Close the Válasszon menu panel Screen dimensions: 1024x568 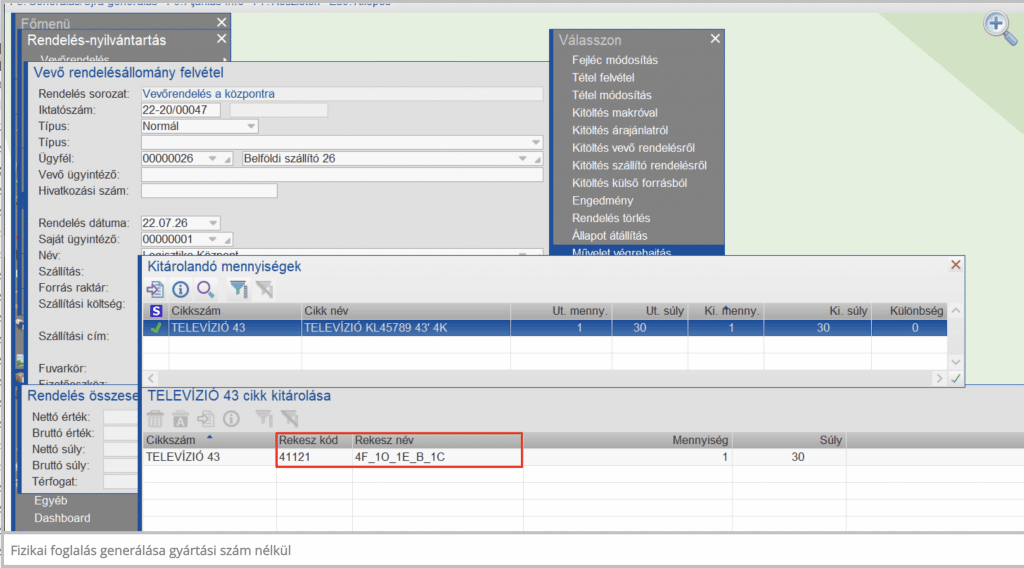pyautogui.click(x=715, y=39)
